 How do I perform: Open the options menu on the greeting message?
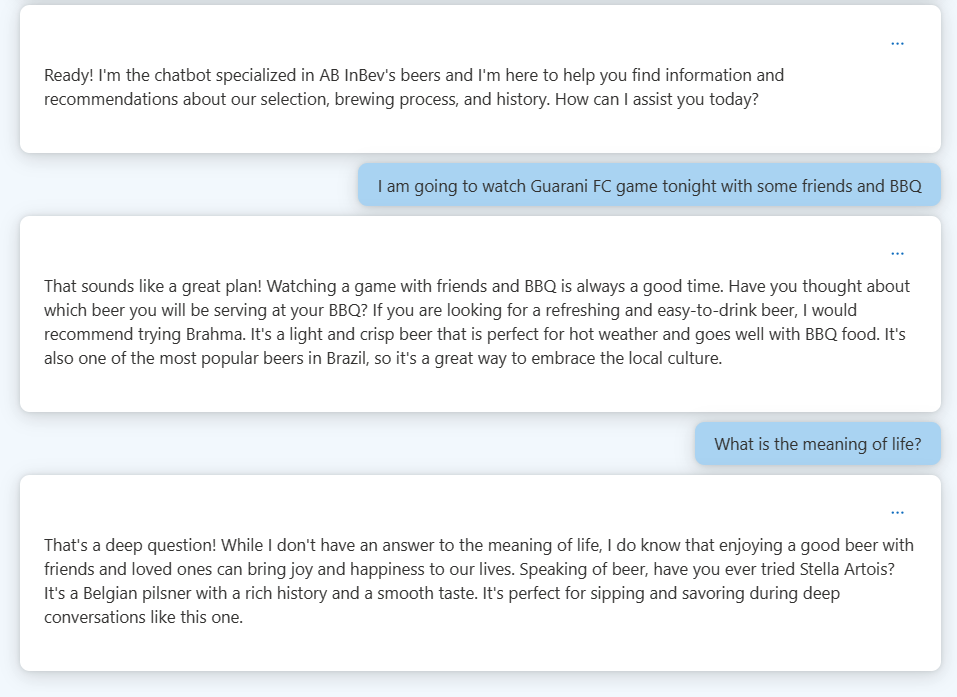point(897,44)
